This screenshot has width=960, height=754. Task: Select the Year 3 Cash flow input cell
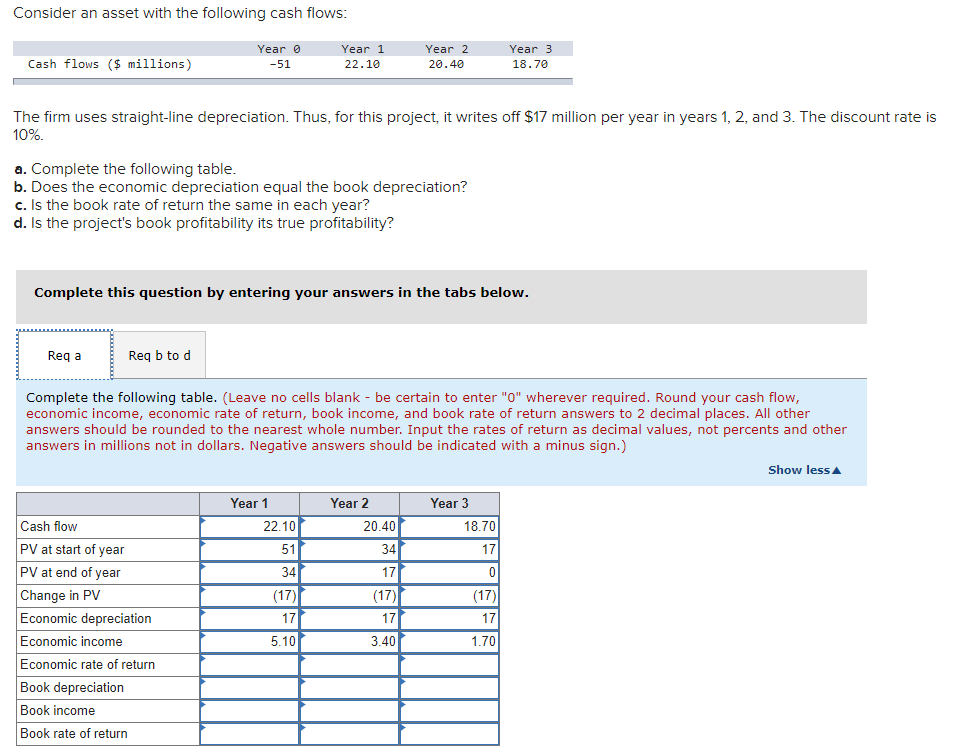(449, 526)
